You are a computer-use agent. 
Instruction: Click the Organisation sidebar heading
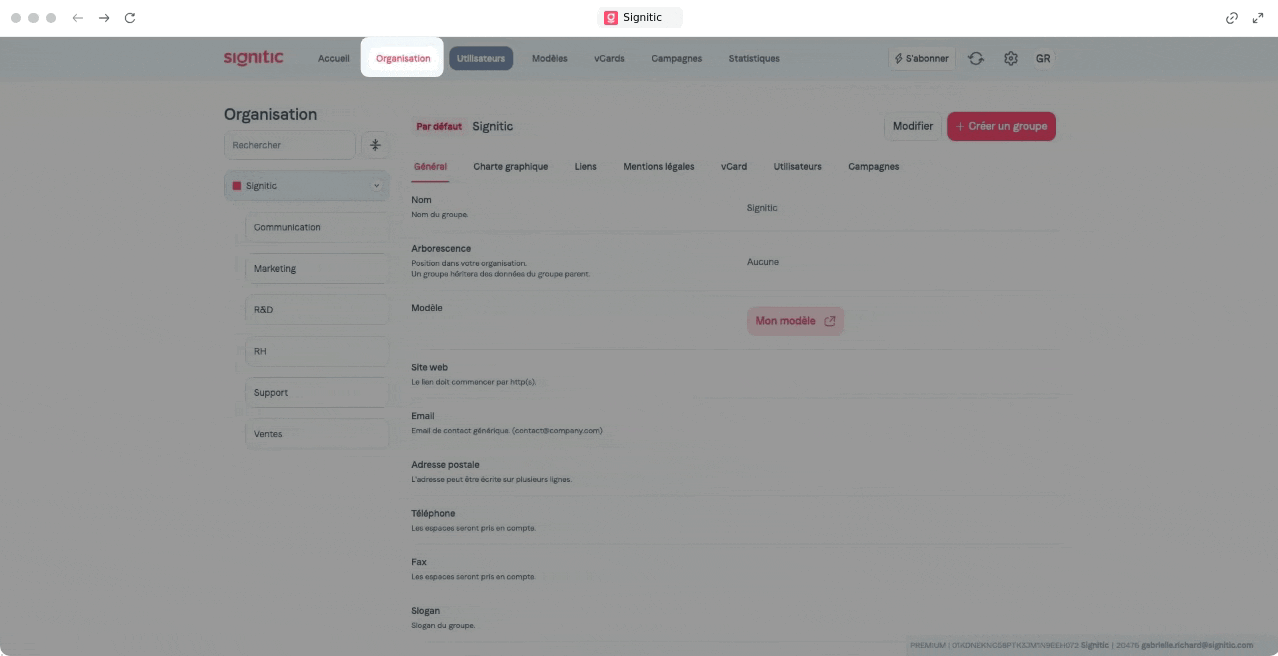[x=270, y=114]
